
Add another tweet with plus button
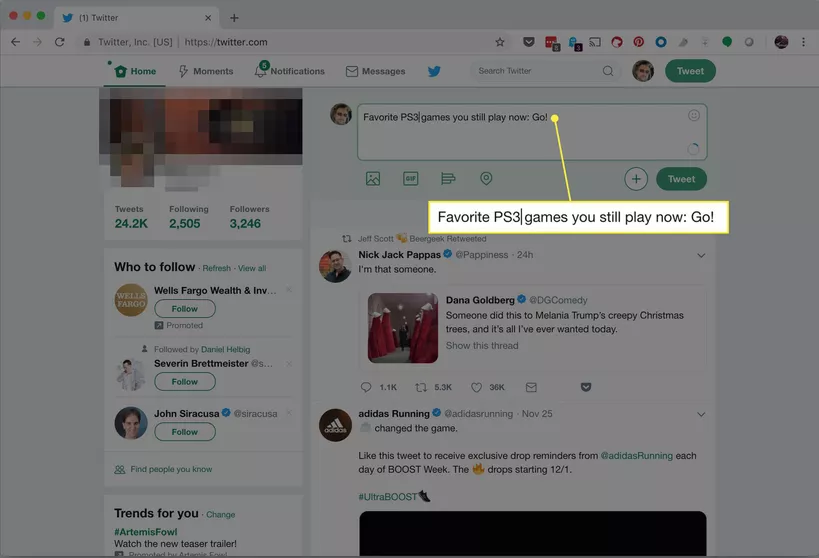[x=636, y=179]
